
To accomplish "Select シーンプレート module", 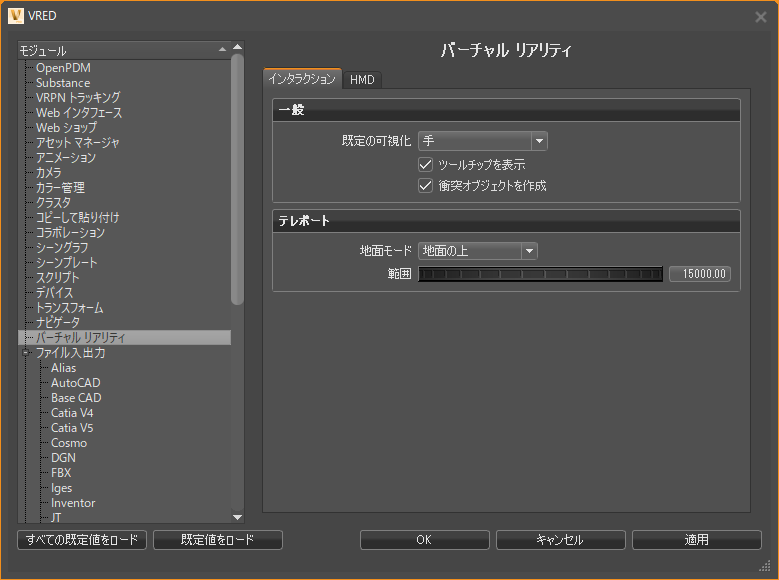I will point(67,262).
